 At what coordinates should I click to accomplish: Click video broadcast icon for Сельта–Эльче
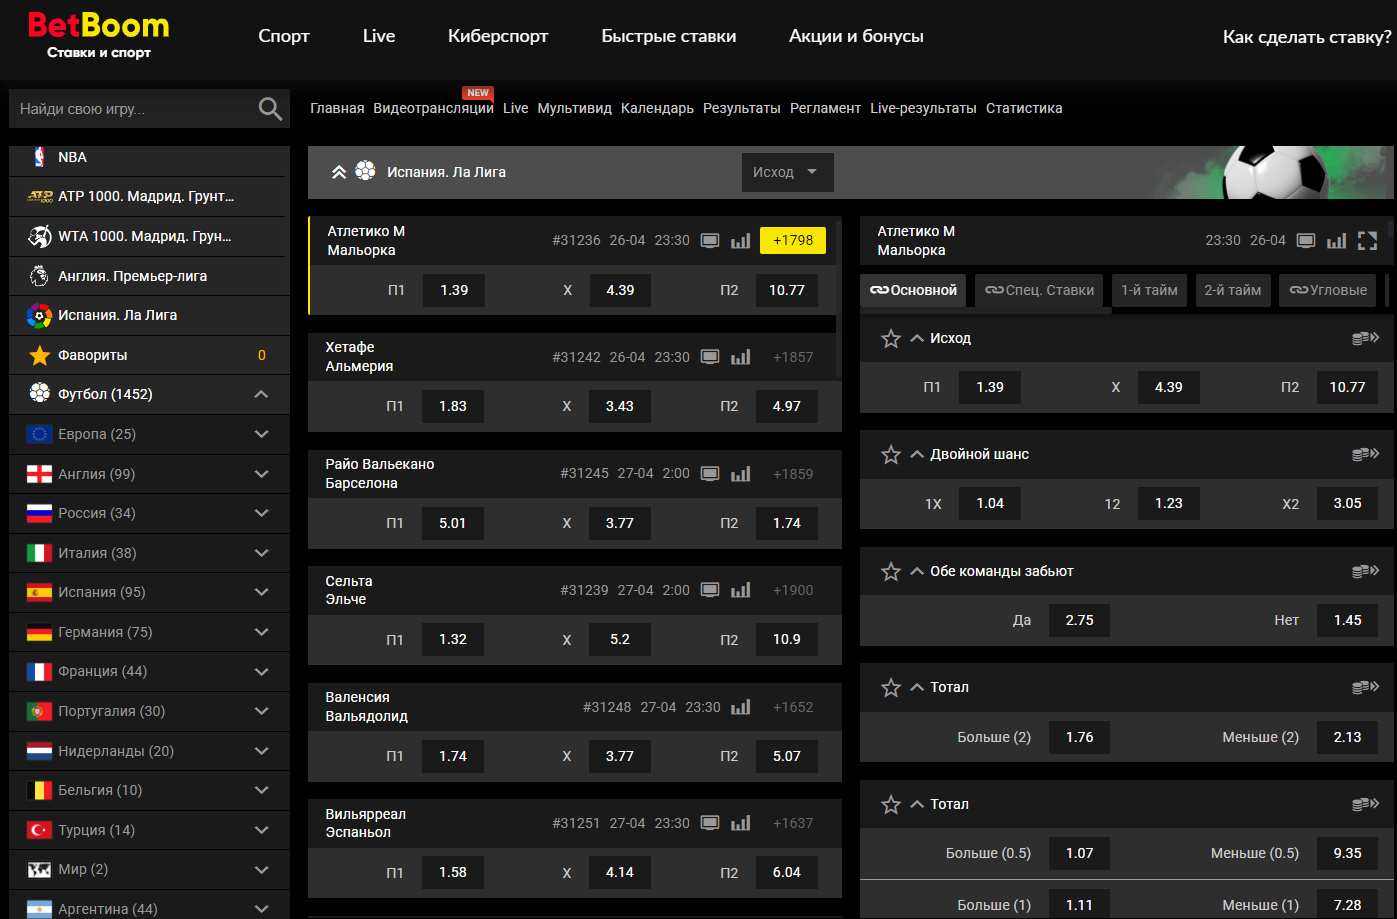tap(710, 590)
